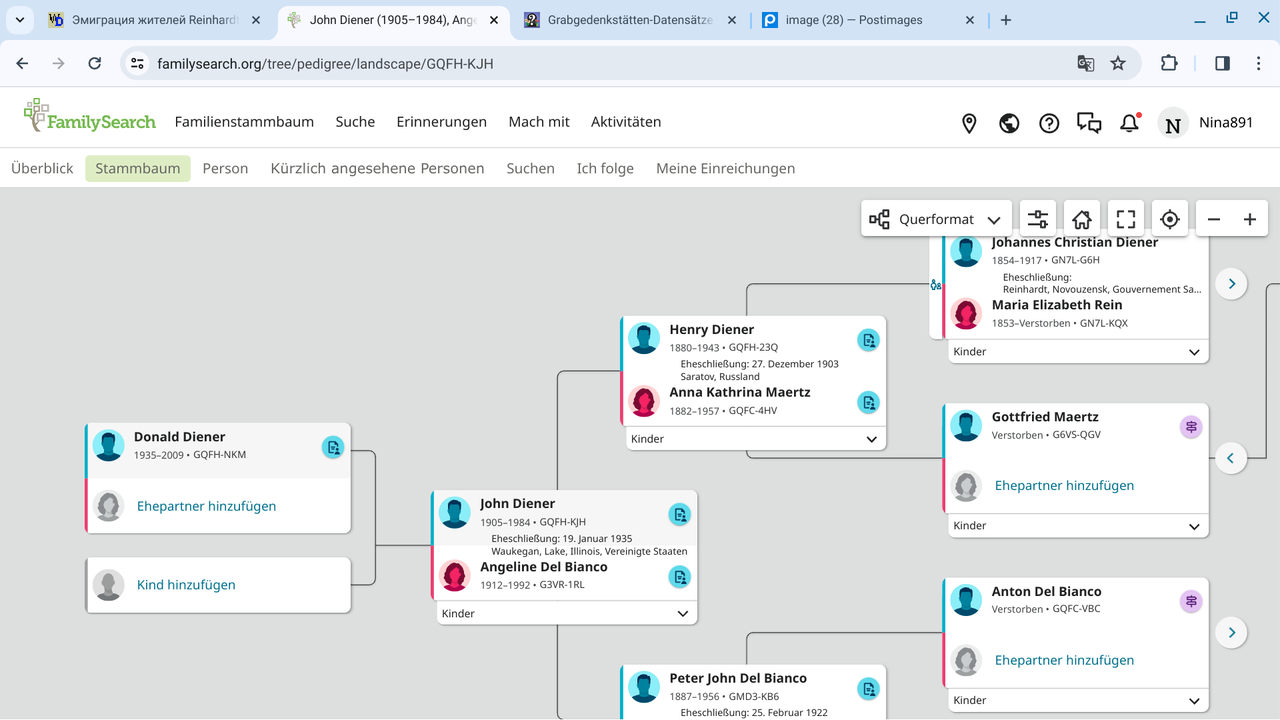The height and width of the screenshot is (720, 1280).
Task: Click purple research suggestion icon for Anton Del Bianco
Action: (x=1191, y=601)
